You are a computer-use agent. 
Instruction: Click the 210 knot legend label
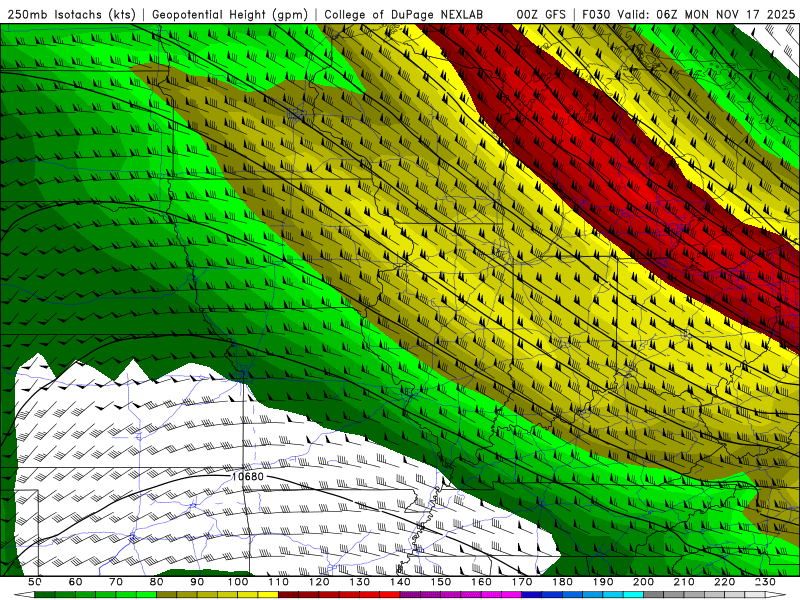pos(684,582)
